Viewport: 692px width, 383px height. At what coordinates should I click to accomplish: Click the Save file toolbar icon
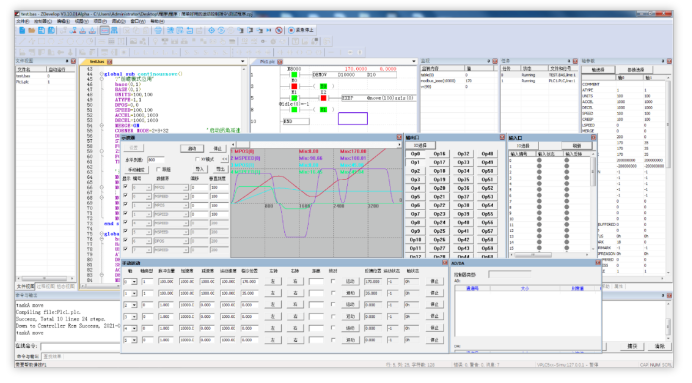(x=41, y=30)
